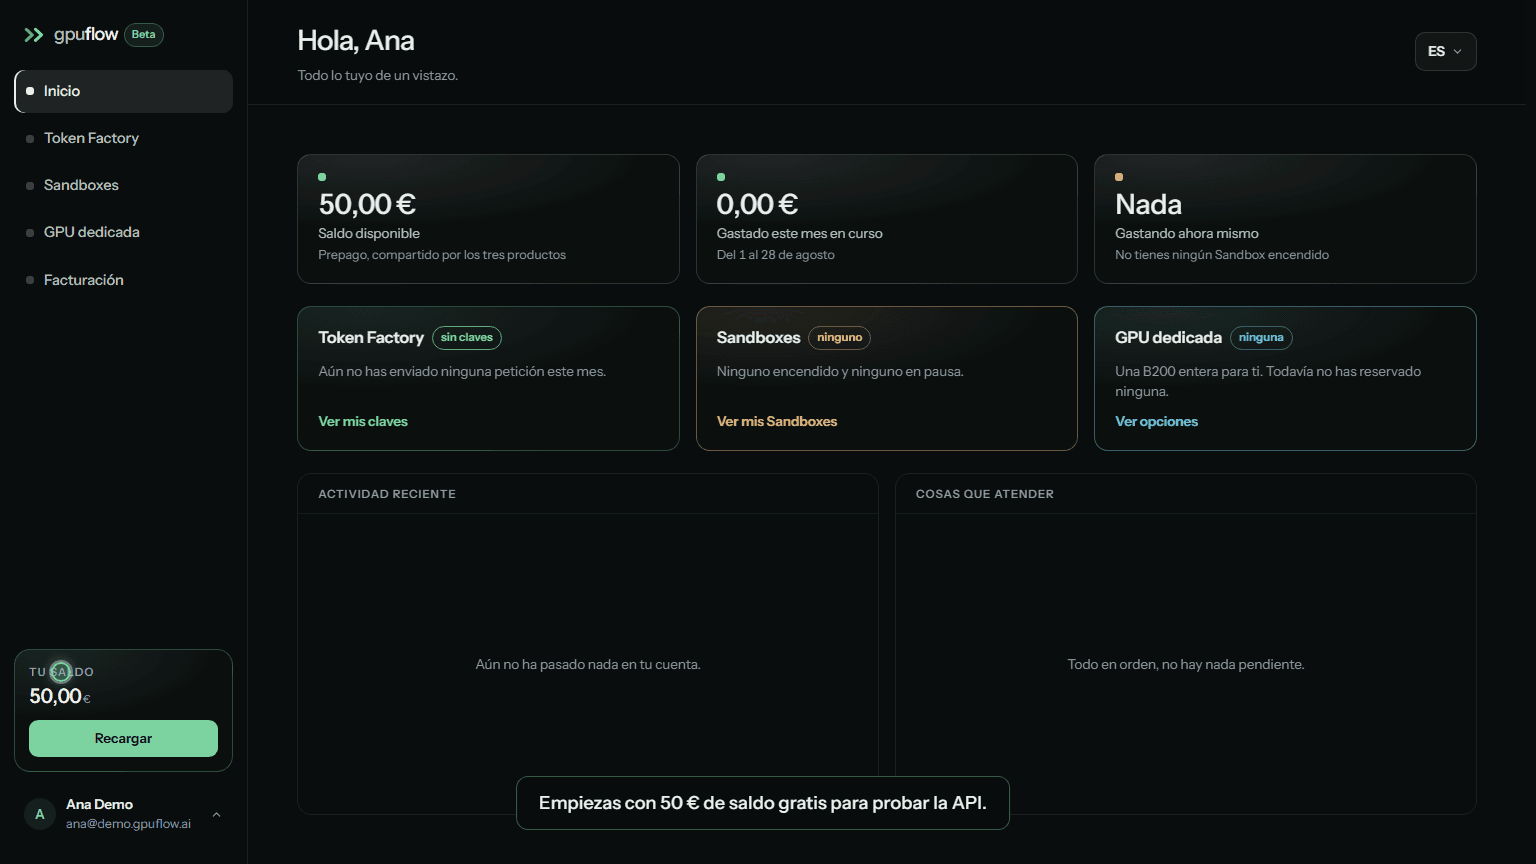Click the 'Nada' Gastando ahora mismo value
The height and width of the screenshot is (864, 1536).
[1148, 204]
